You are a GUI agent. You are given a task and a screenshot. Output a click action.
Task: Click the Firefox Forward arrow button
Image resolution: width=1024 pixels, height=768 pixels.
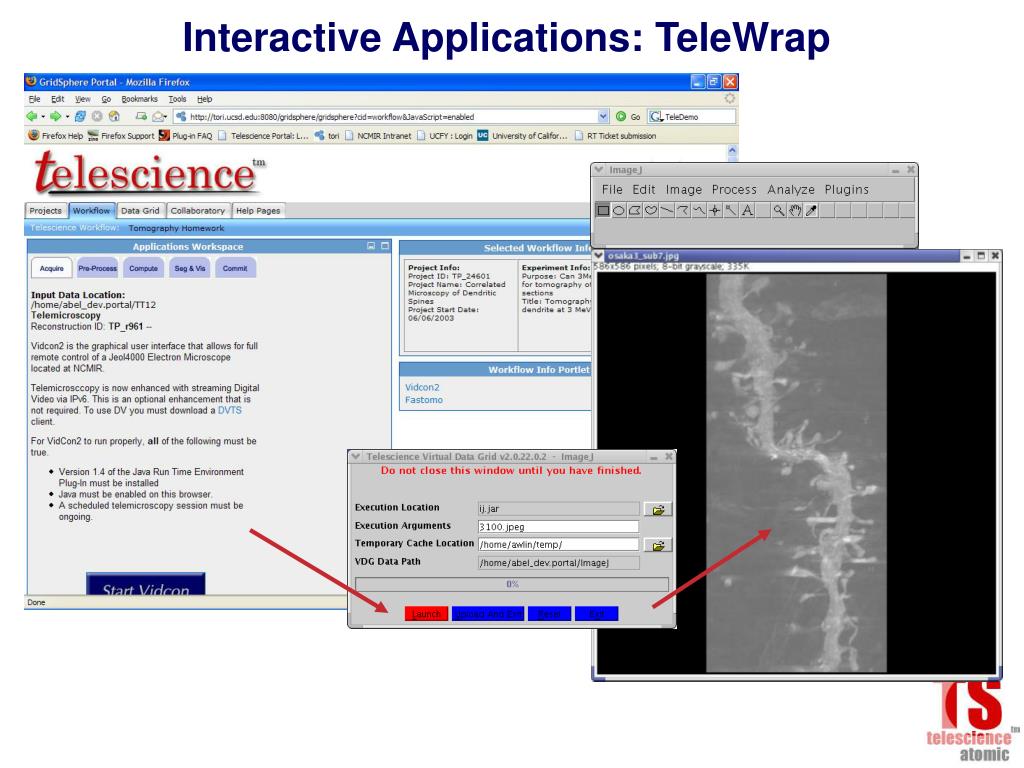click(x=56, y=116)
